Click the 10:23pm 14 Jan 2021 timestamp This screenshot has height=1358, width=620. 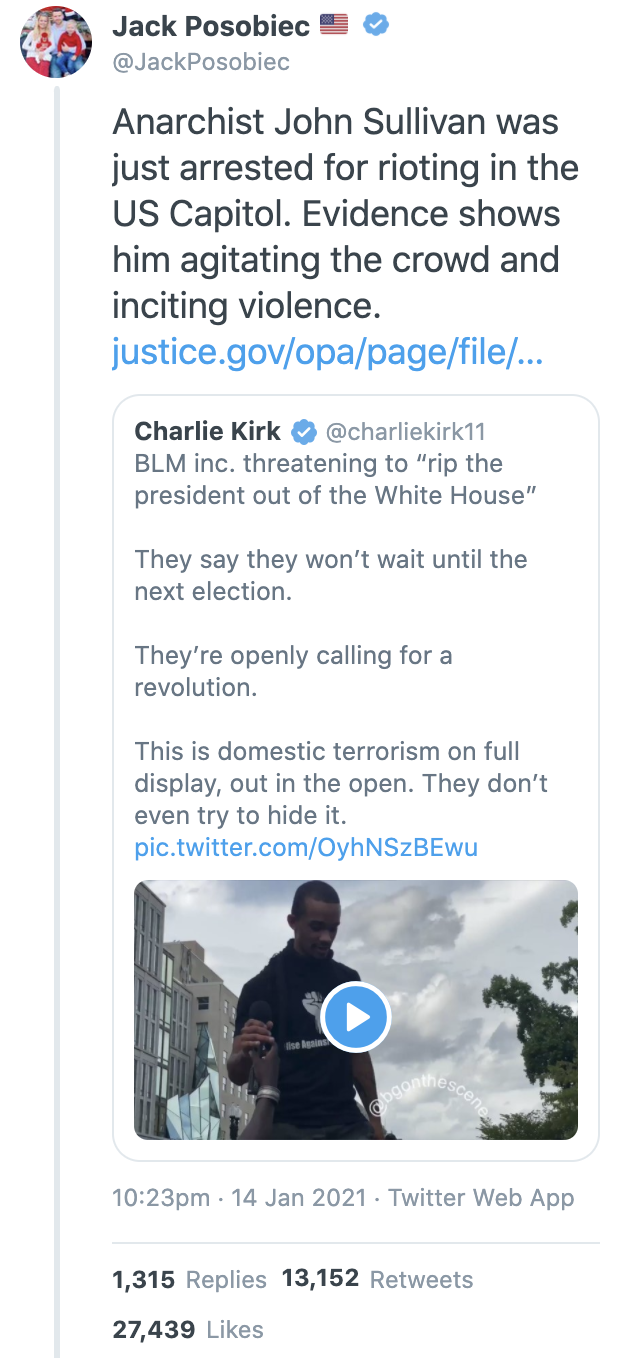coord(239,1197)
